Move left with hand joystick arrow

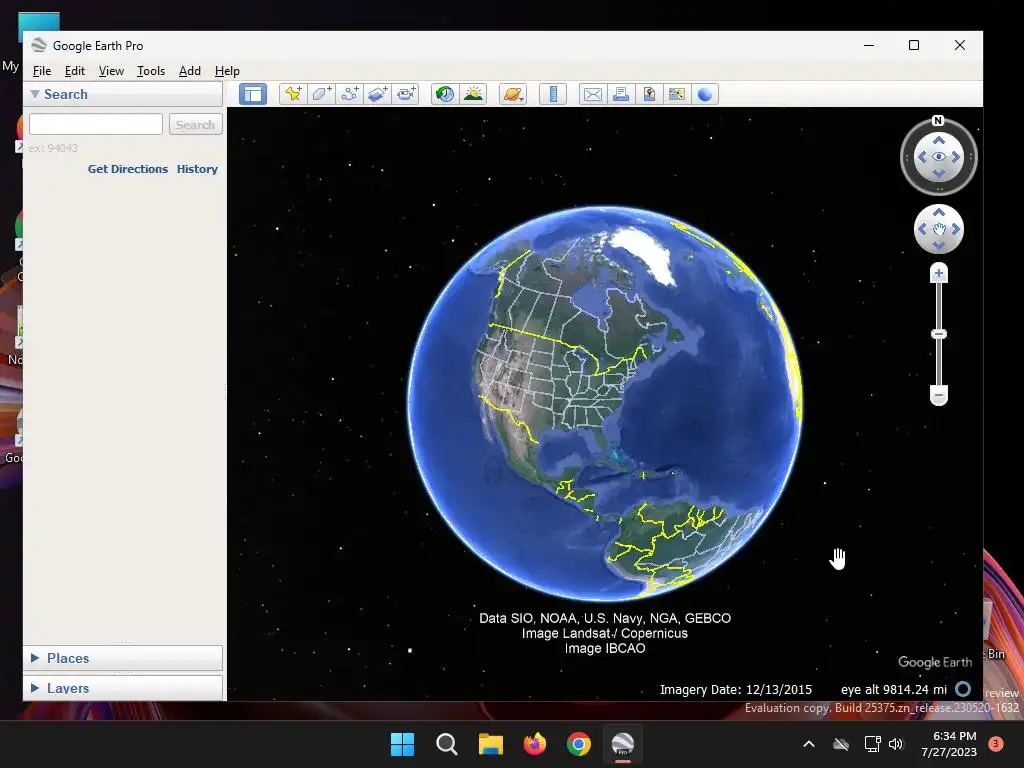[922, 229]
